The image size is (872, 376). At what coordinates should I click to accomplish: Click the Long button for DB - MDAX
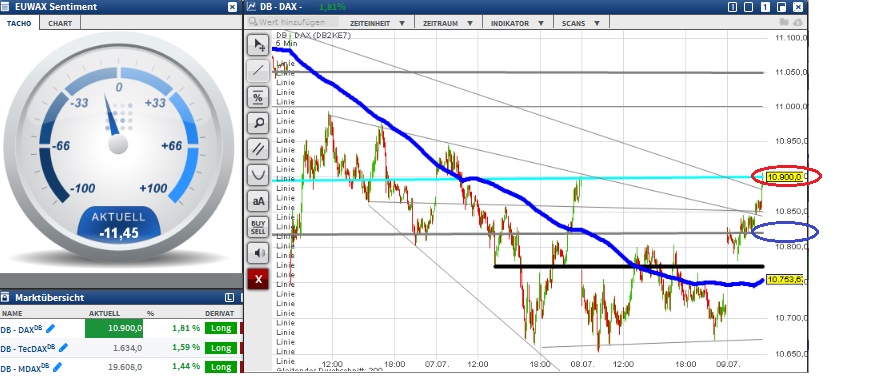[221, 367]
